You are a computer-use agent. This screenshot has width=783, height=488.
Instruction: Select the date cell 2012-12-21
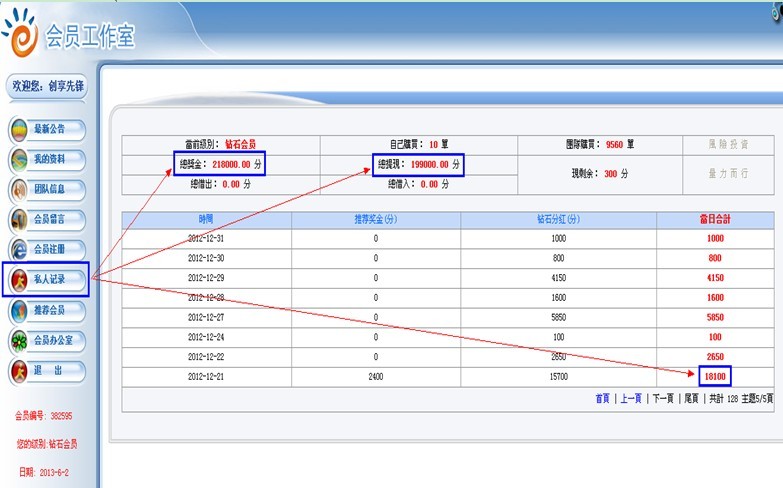(206, 377)
